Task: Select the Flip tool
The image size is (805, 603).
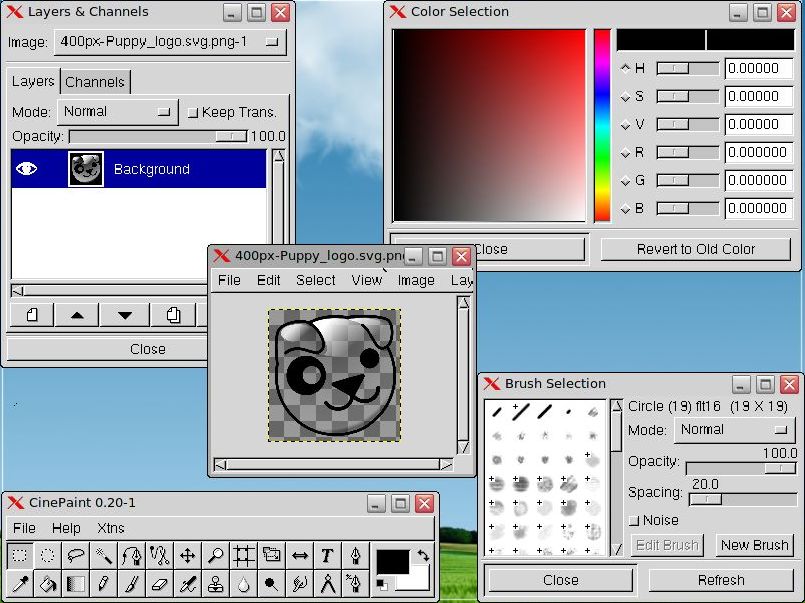Action: (299, 555)
